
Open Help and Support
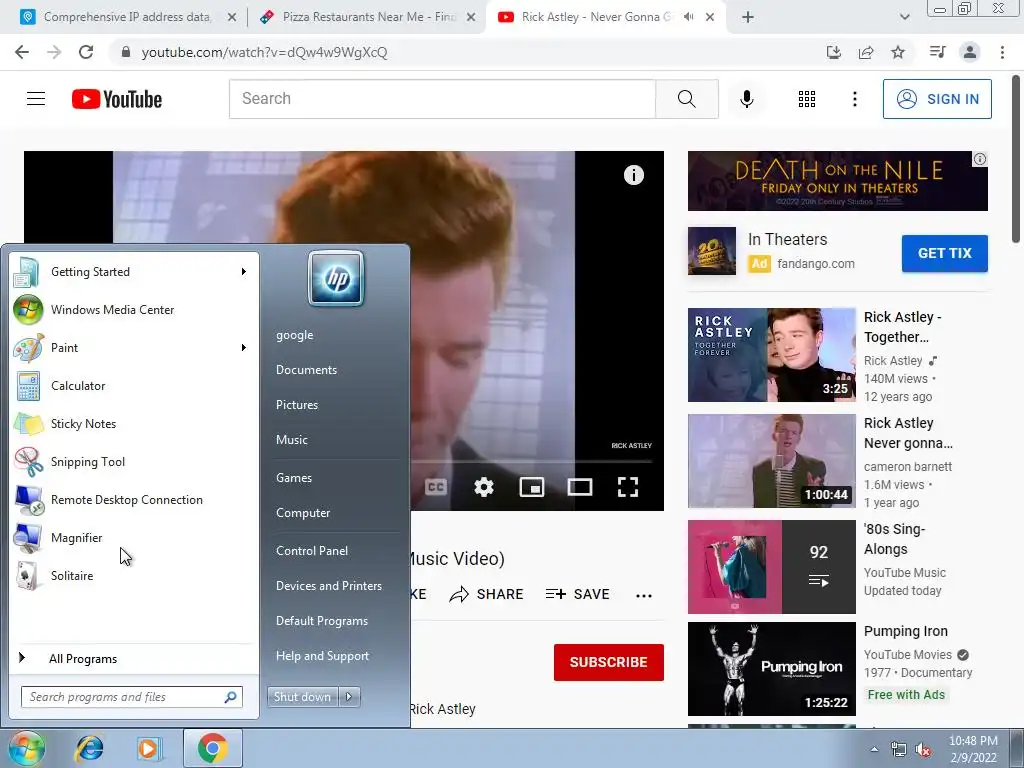point(322,656)
